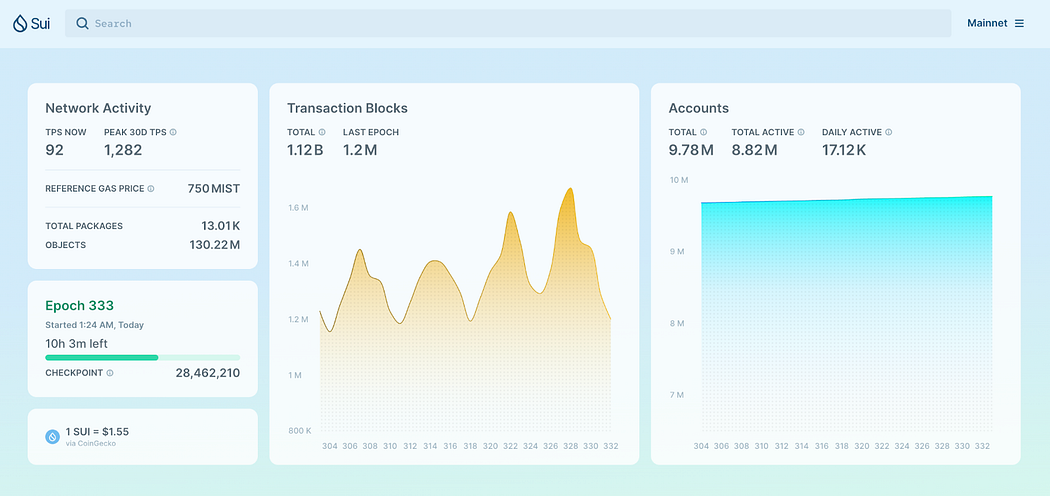The height and width of the screenshot is (496, 1050).
Task: Click info icon next to Checkpoint
Action: point(110,373)
